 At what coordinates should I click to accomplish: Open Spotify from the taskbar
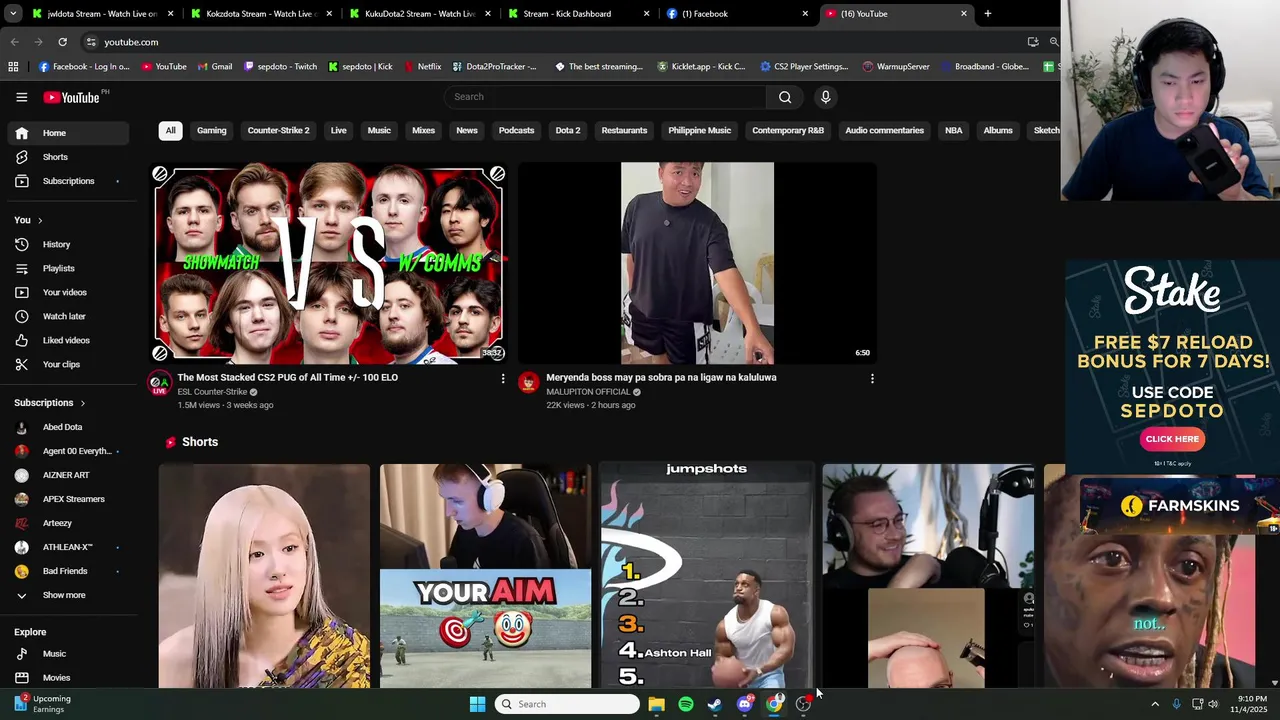[x=686, y=704]
